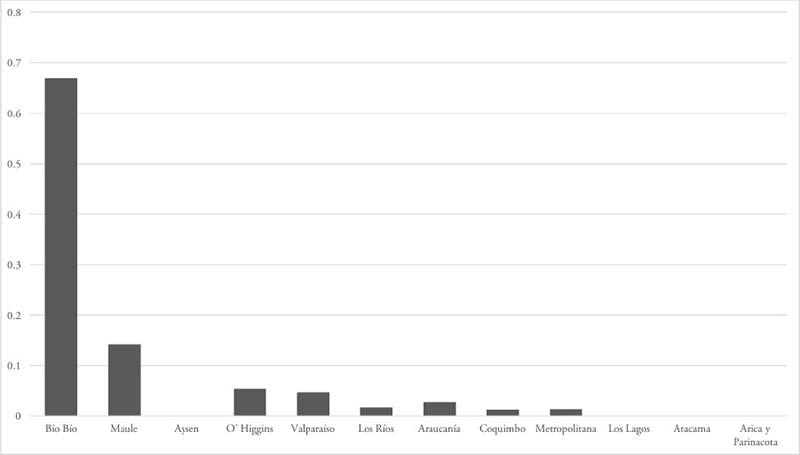Click the Bío Bío axis label
This screenshot has width=800, height=455.
(61, 430)
